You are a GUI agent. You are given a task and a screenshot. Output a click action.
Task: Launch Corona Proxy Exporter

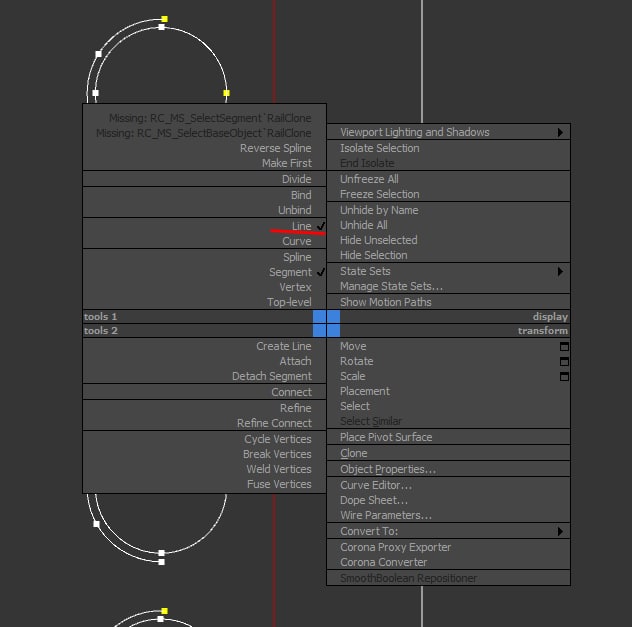tap(395, 547)
